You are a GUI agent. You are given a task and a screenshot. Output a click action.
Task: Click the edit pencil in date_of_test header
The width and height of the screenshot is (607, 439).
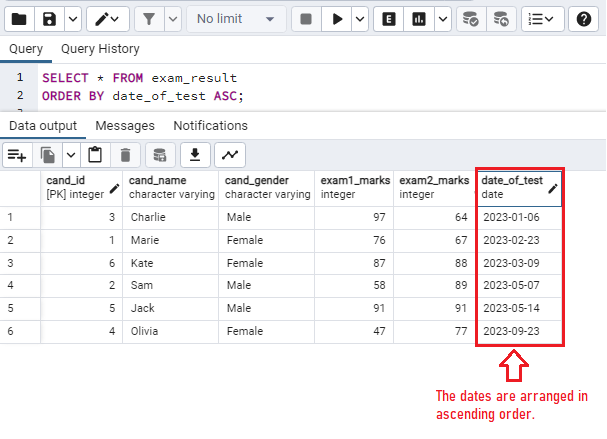(553, 189)
